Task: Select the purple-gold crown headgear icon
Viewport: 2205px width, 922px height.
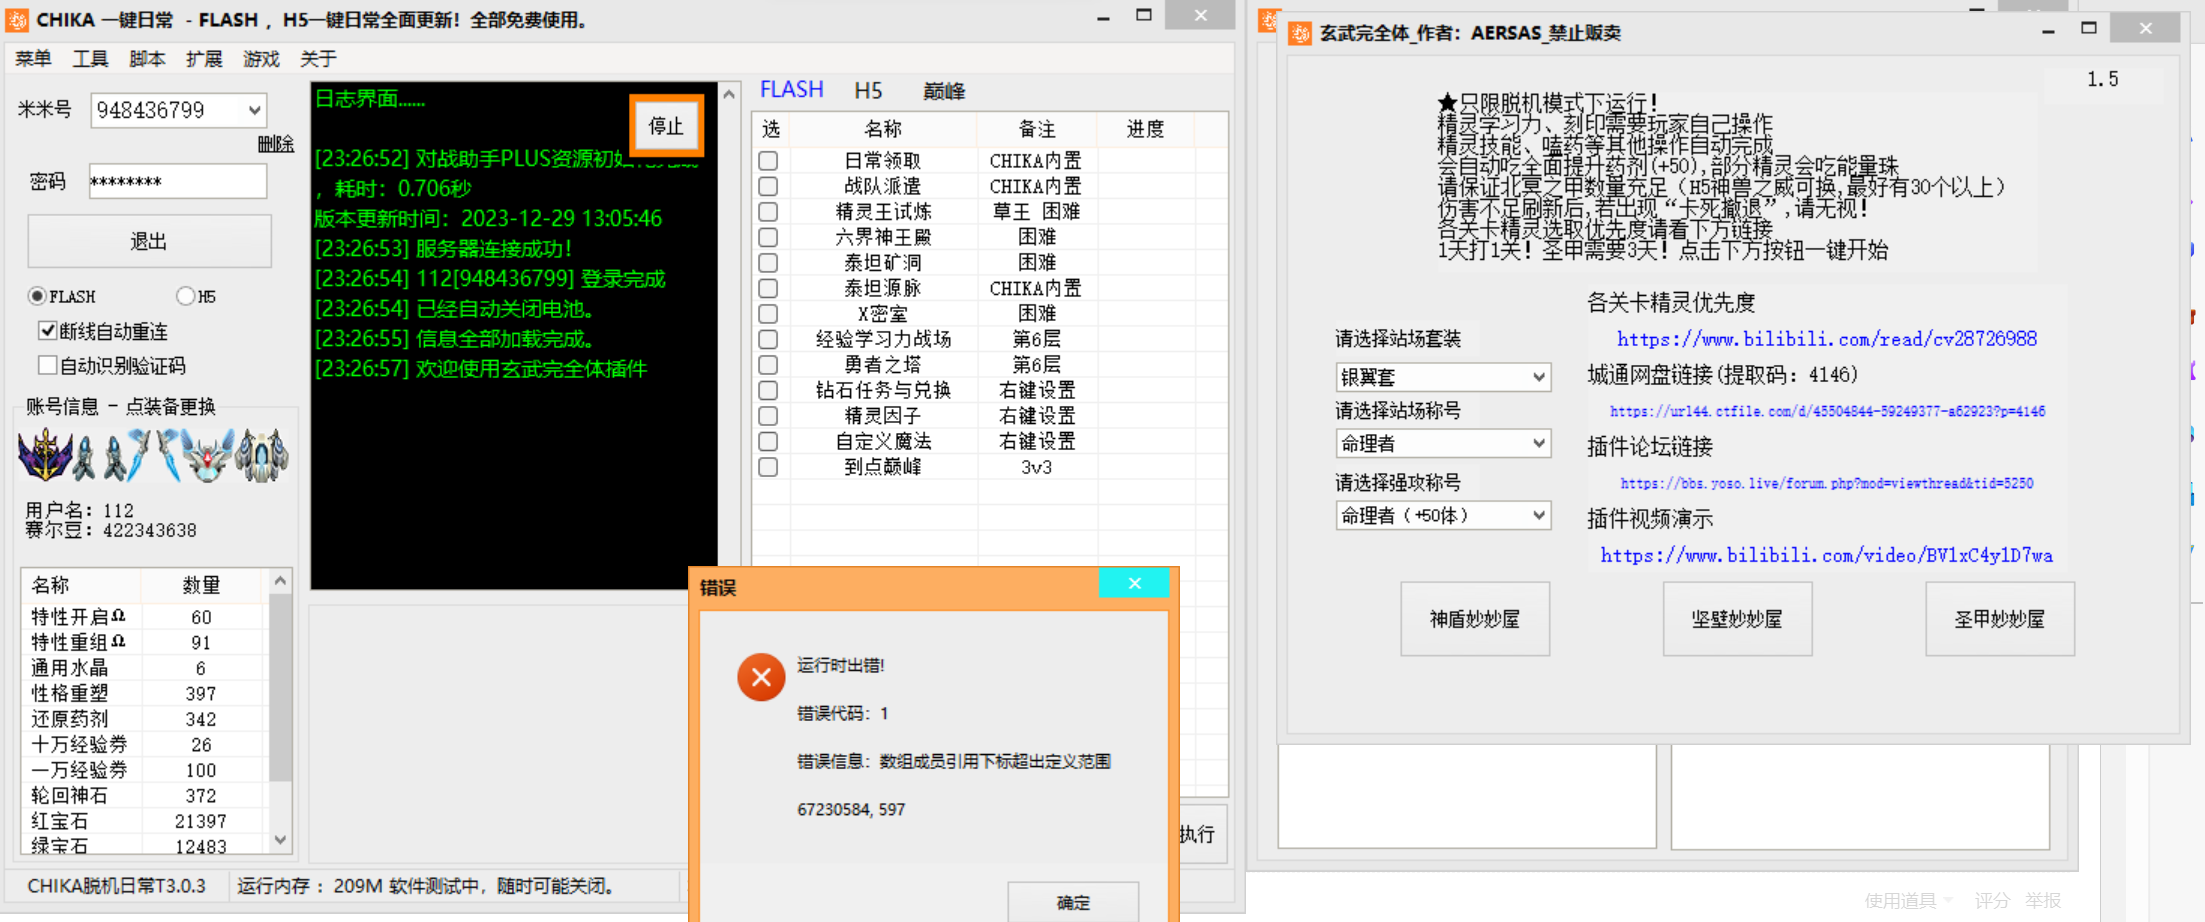Action: [x=43, y=455]
